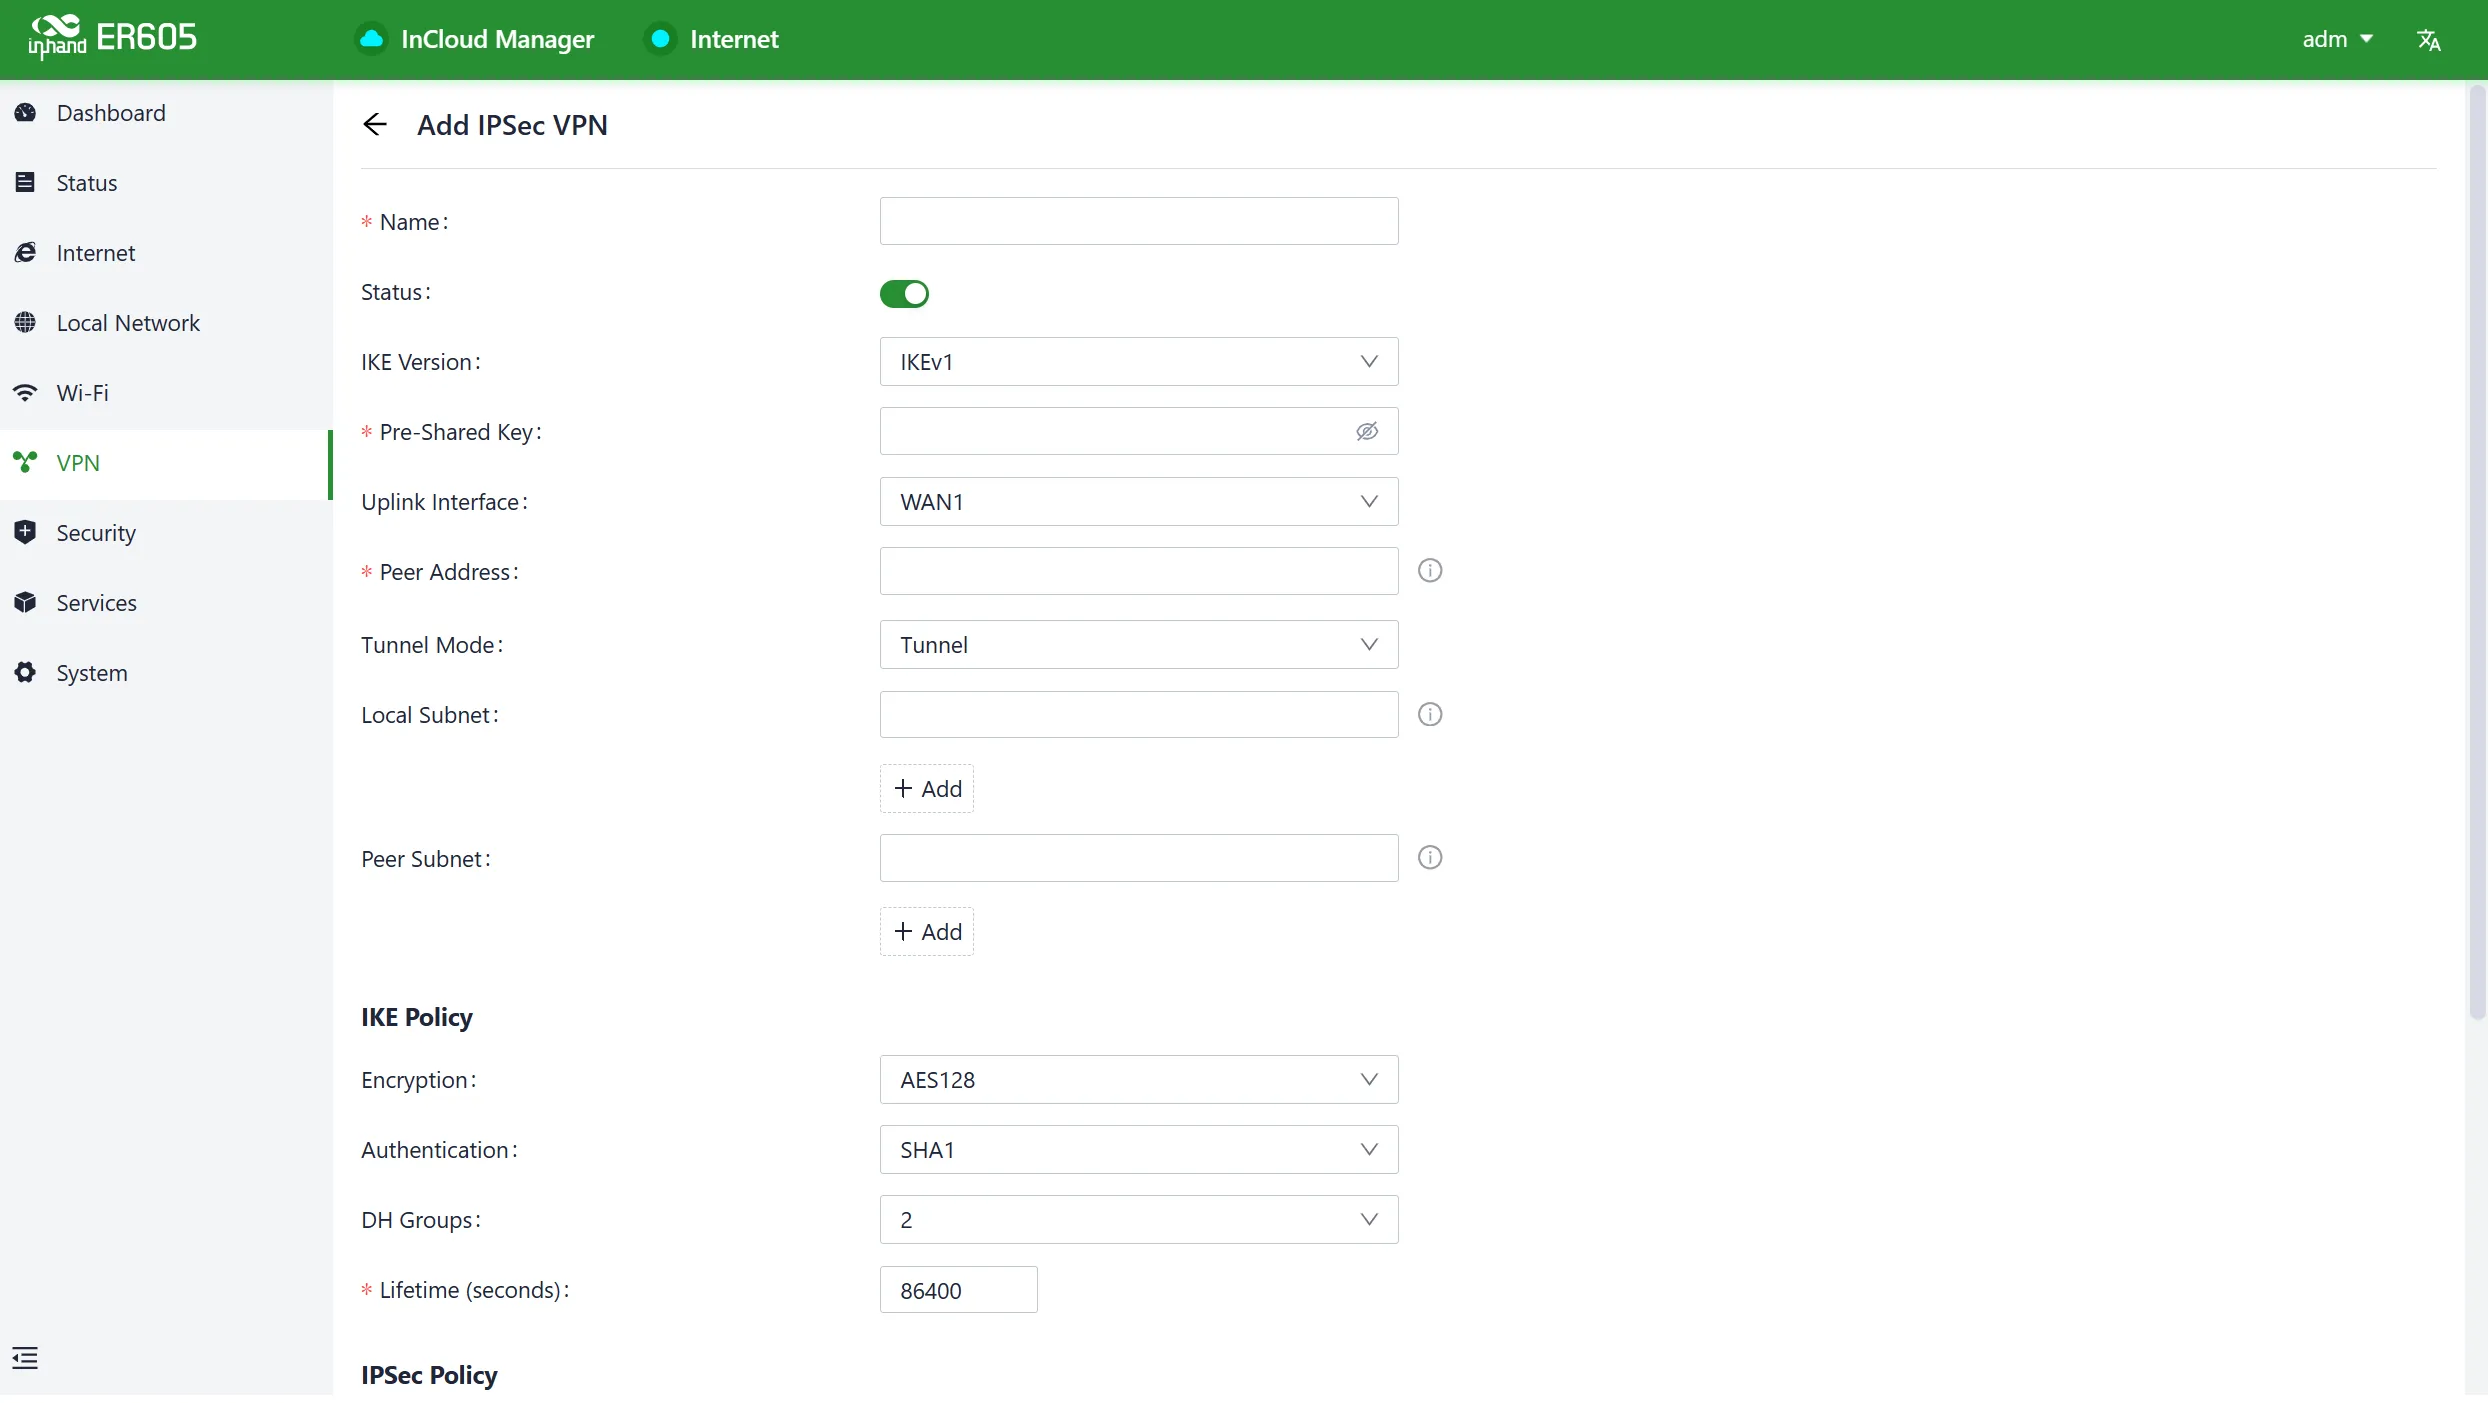
Task: Expand the Tunnel Mode dropdown
Action: pyautogui.click(x=1139, y=645)
